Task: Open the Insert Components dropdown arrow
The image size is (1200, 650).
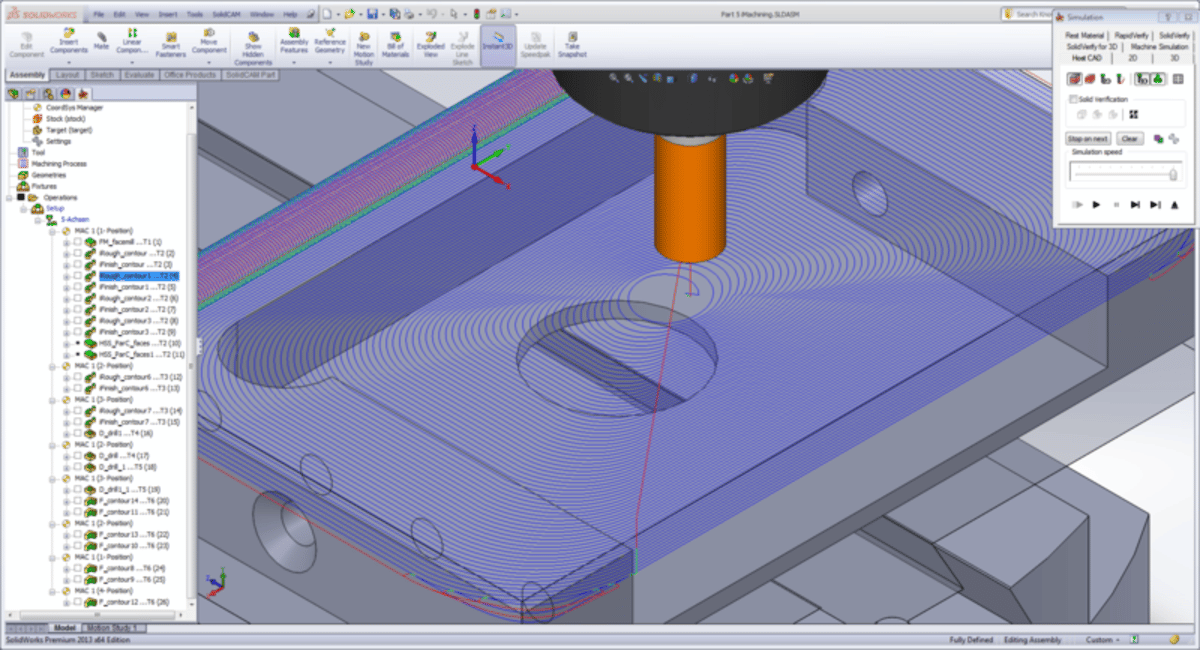Action: [x=67, y=62]
